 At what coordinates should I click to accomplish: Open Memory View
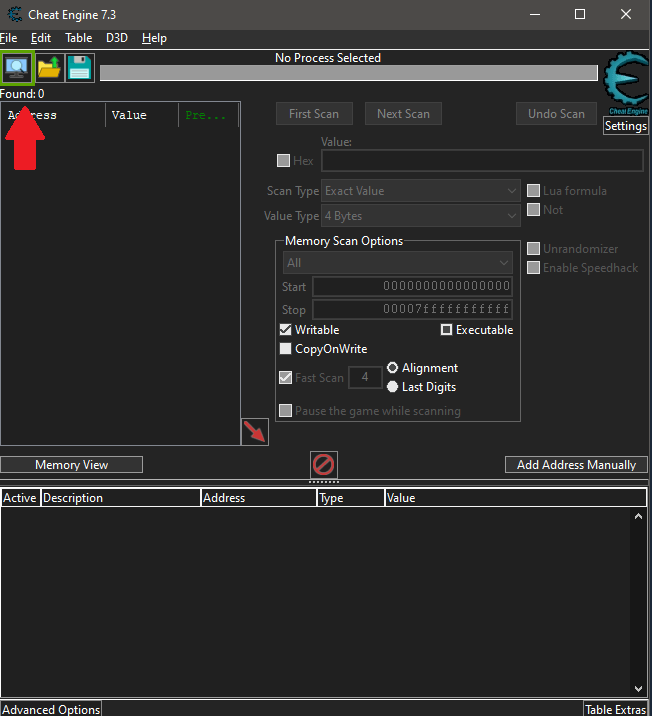(72, 465)
